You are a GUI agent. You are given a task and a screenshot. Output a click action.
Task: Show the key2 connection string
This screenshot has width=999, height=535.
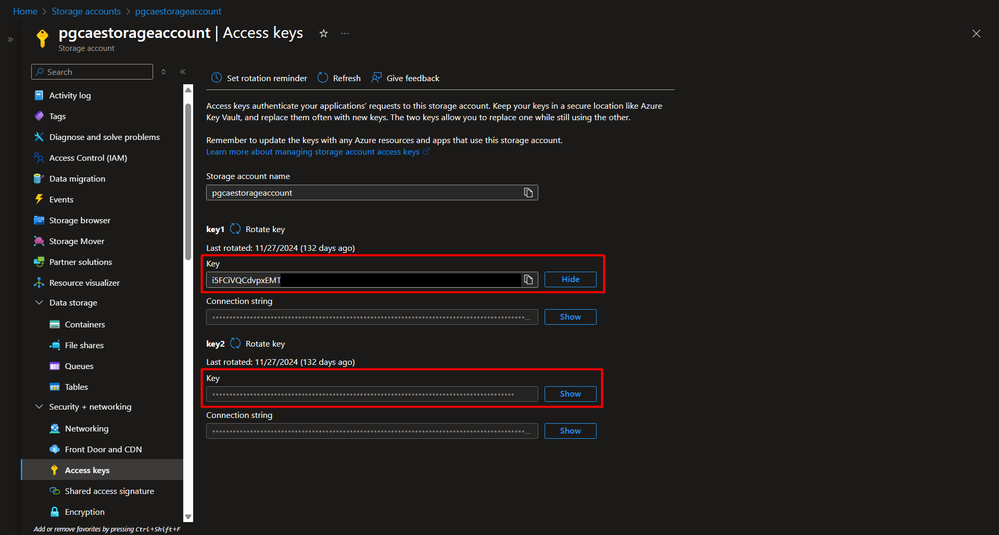click(x=570, y=431)
